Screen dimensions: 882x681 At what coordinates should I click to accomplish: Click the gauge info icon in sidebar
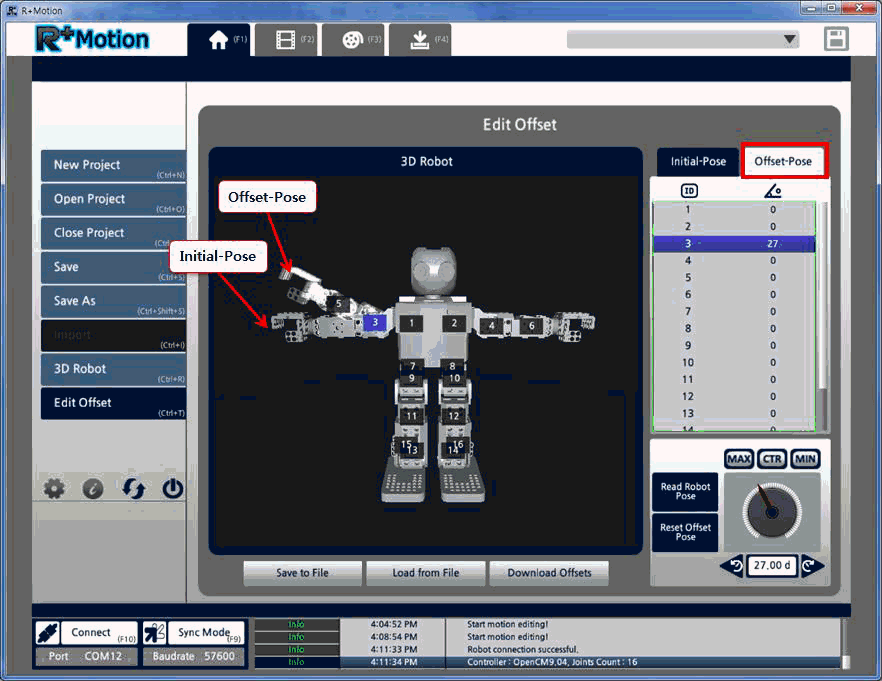[x=93, y=489]
